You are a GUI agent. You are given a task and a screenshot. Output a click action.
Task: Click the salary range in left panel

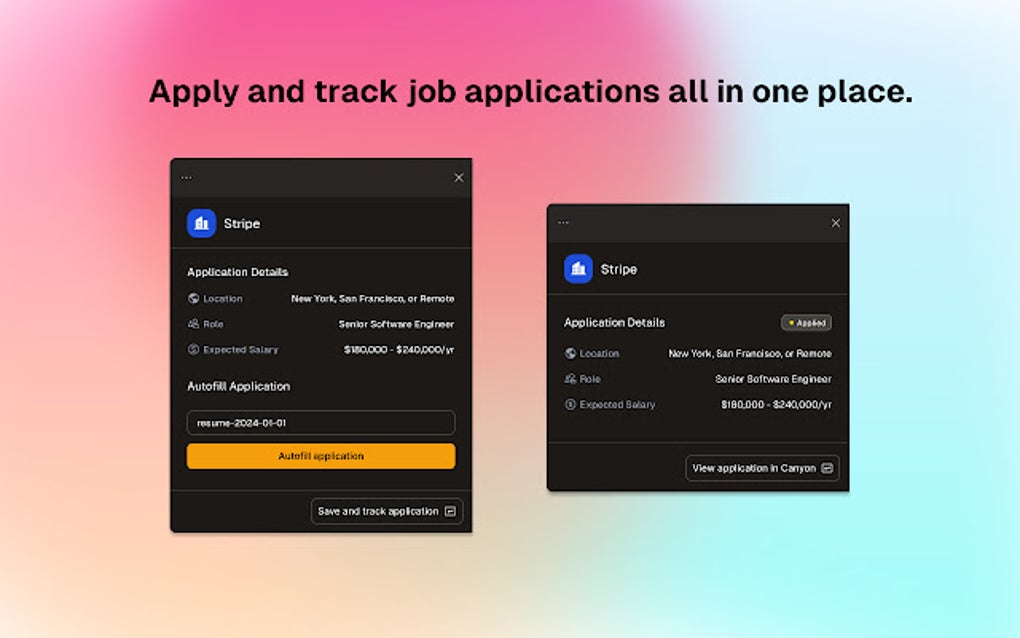399,349
